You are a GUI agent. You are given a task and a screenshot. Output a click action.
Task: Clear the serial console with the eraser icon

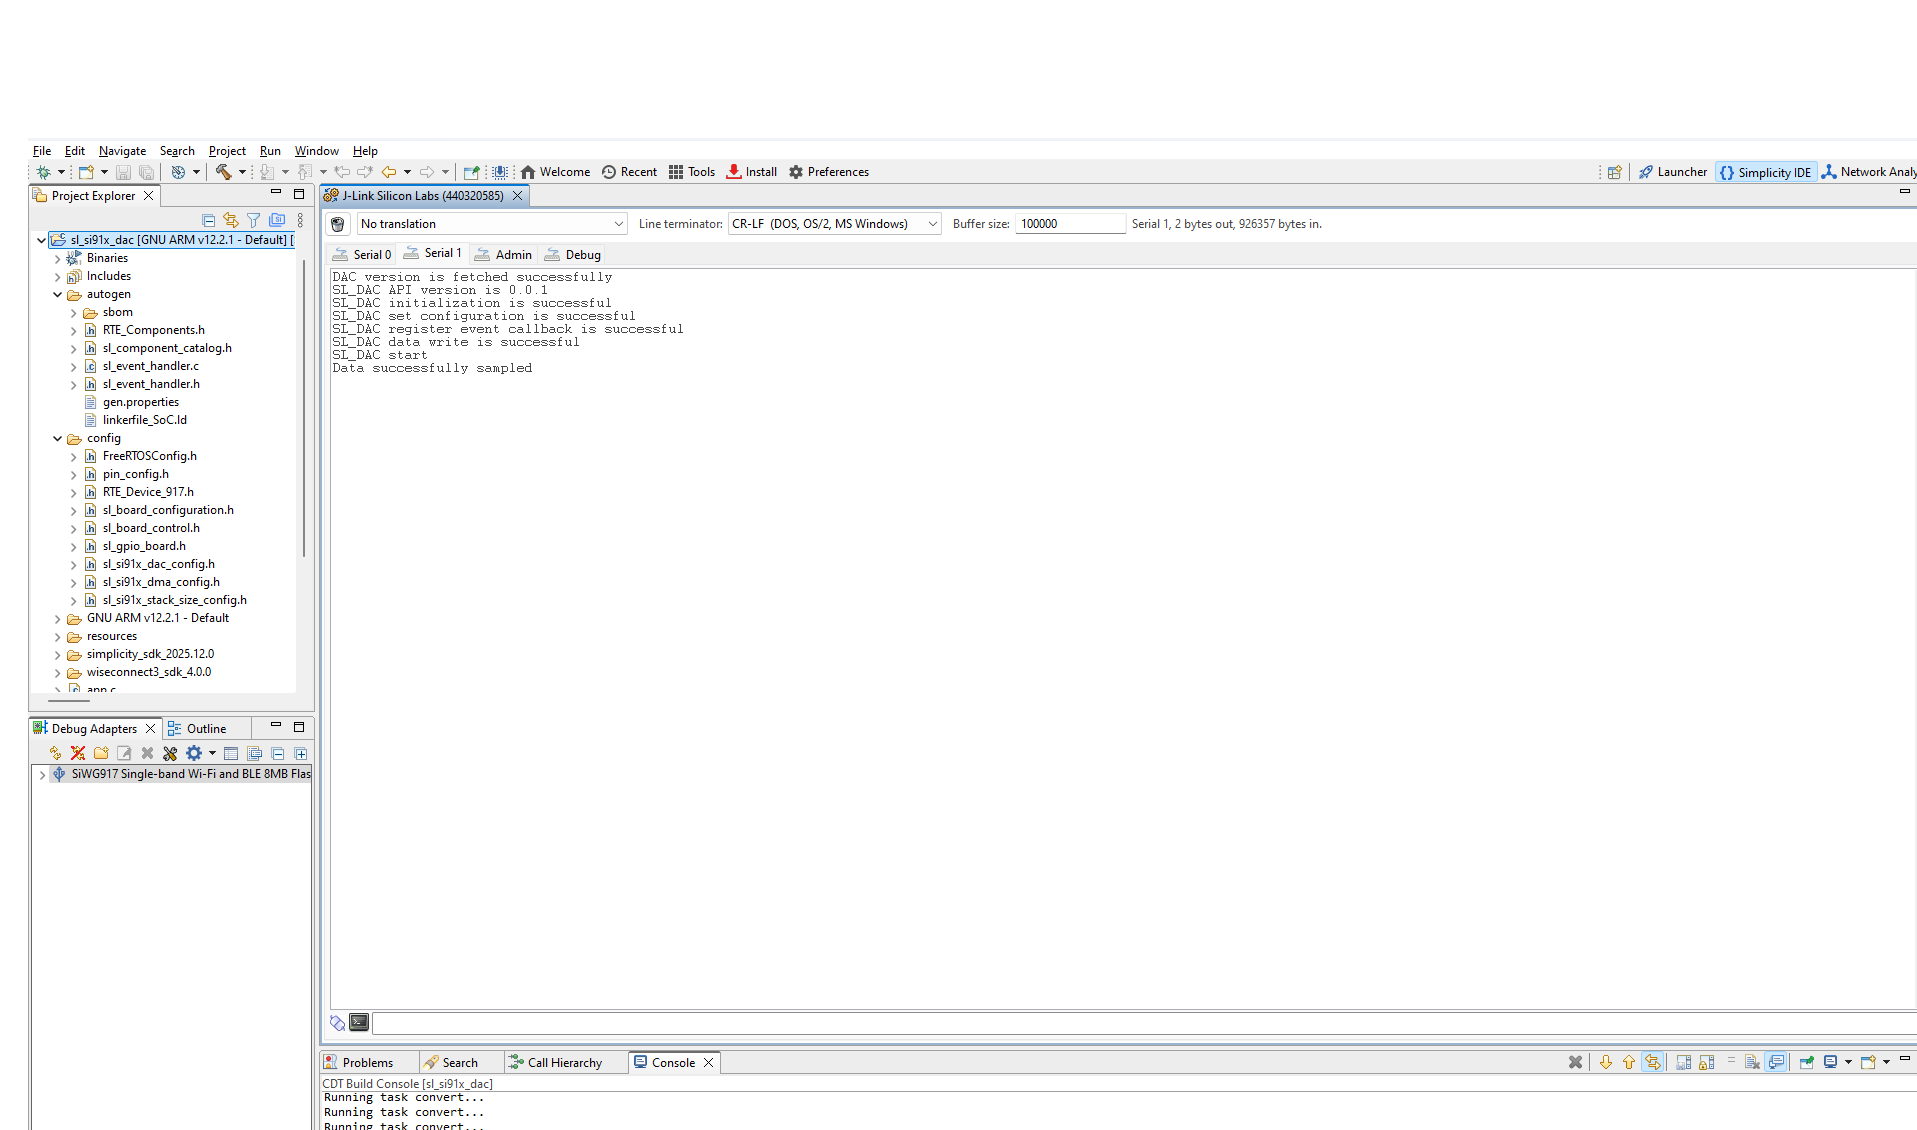(337, 1023)
